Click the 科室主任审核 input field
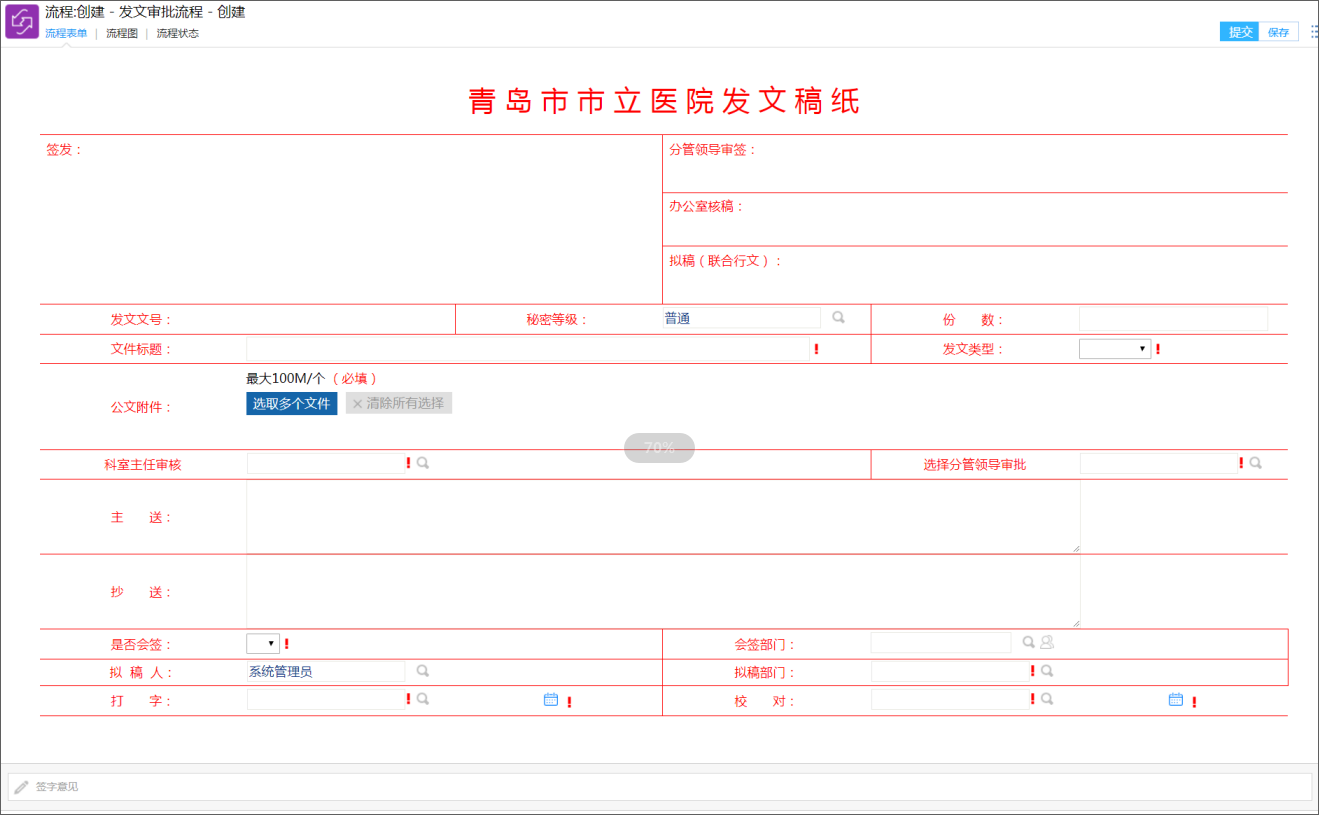 pyautogui.click(x=326, y=463)
